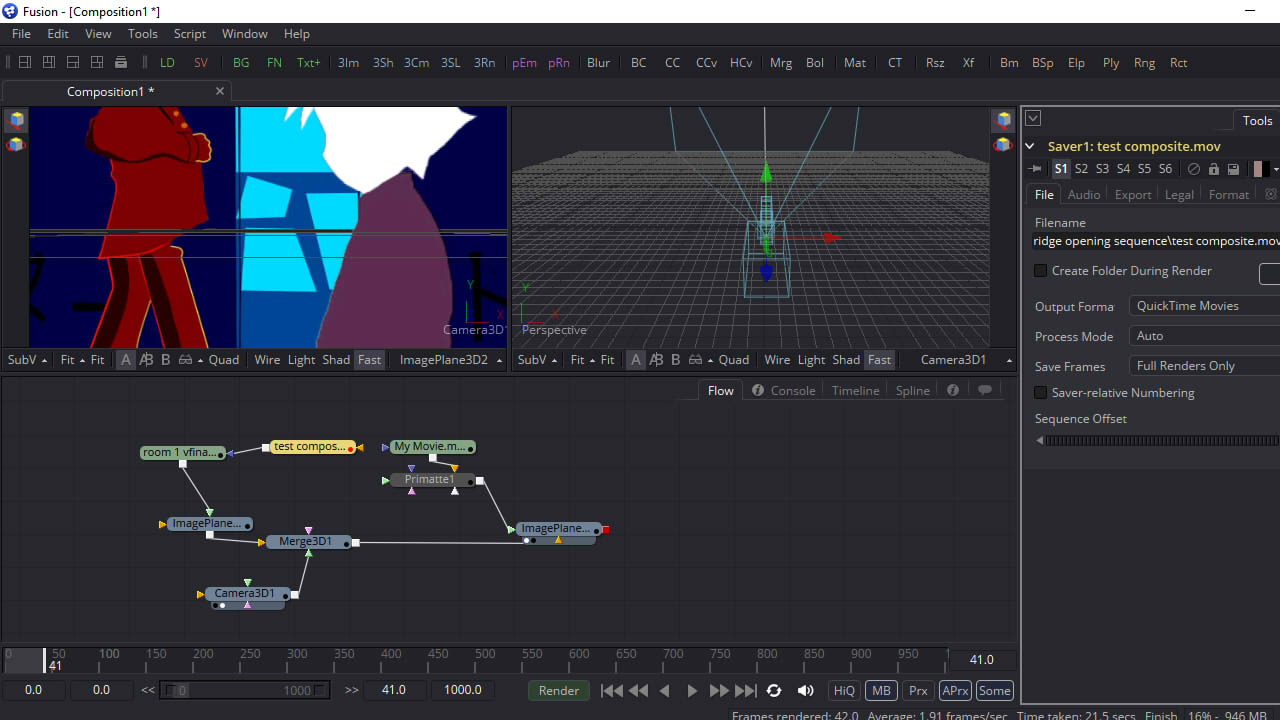Toggle Prx proxy mode

coord(918,690)
